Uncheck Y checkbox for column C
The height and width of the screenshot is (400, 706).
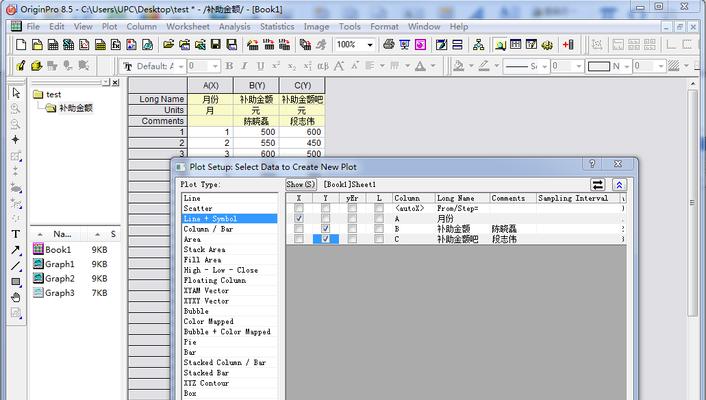pos(326,239)
